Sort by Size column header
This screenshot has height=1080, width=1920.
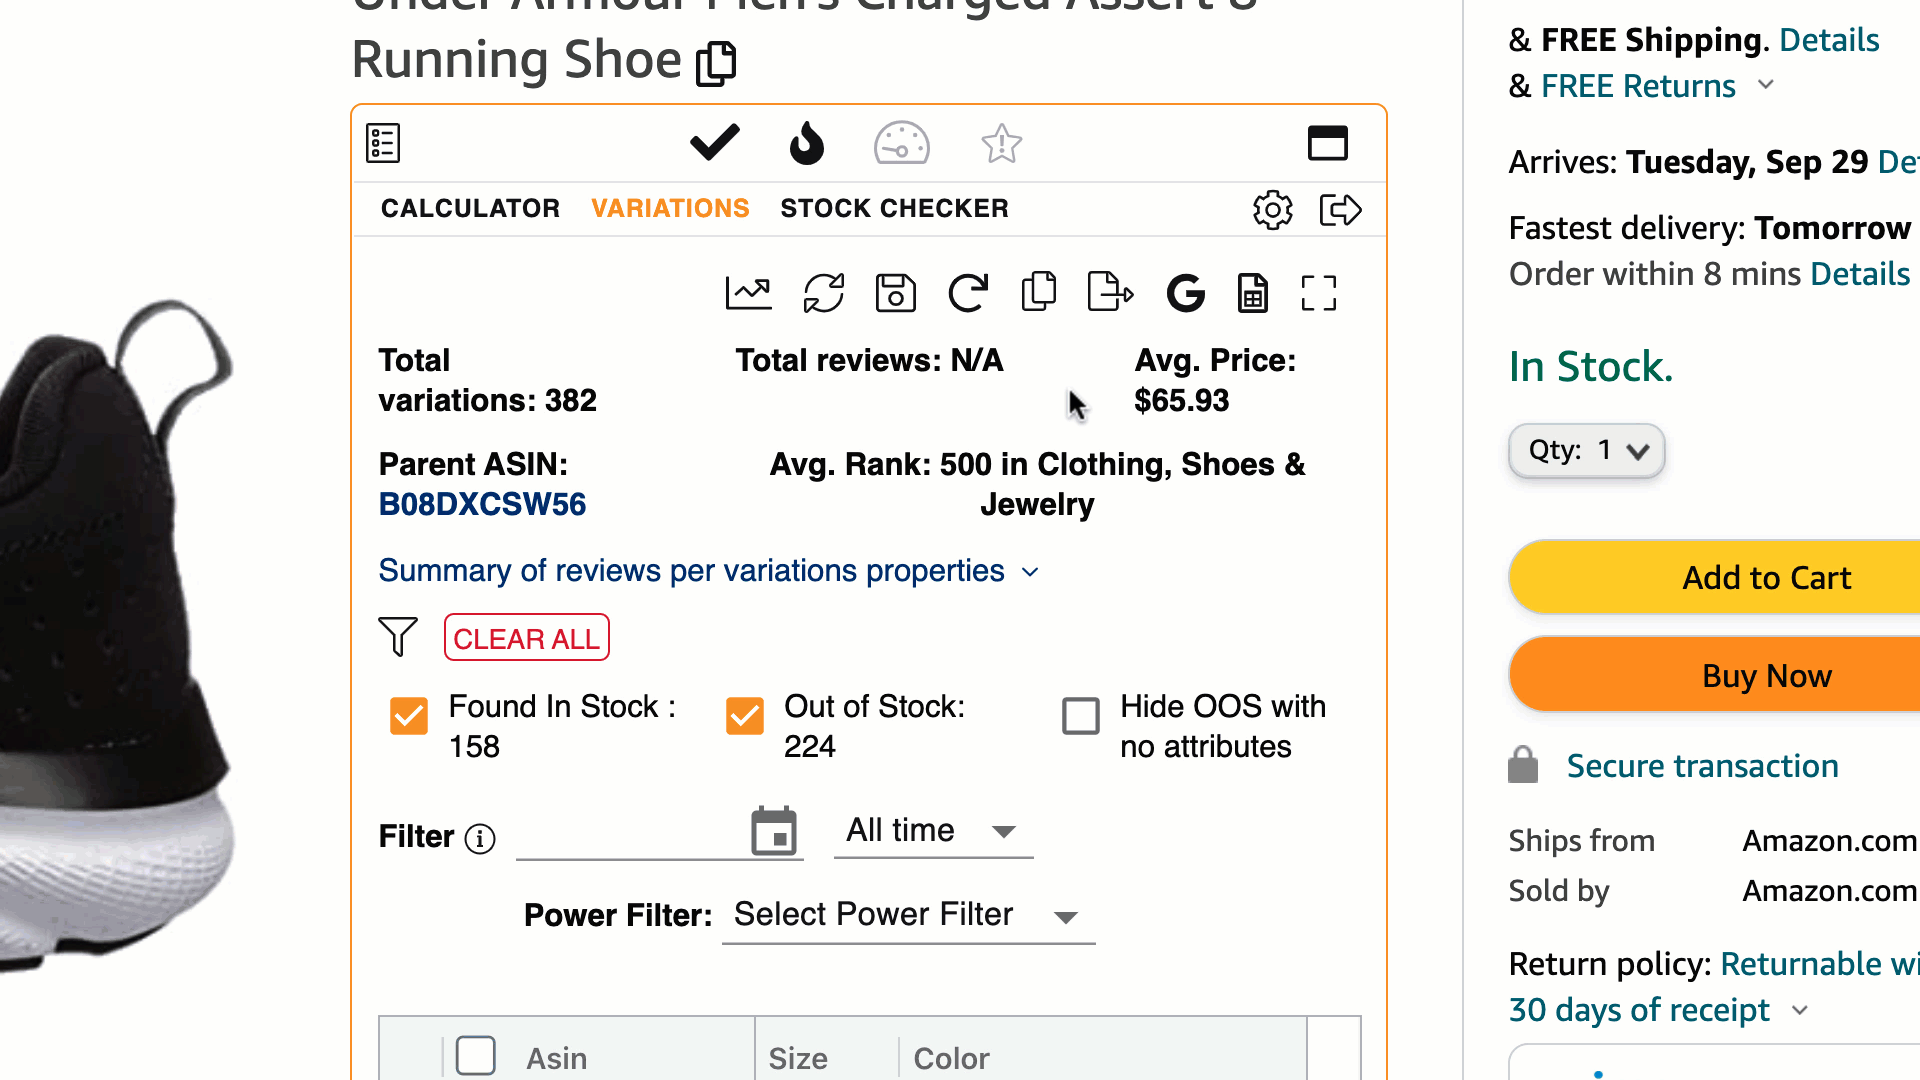pyautogui.click(x=798, y=1058)
